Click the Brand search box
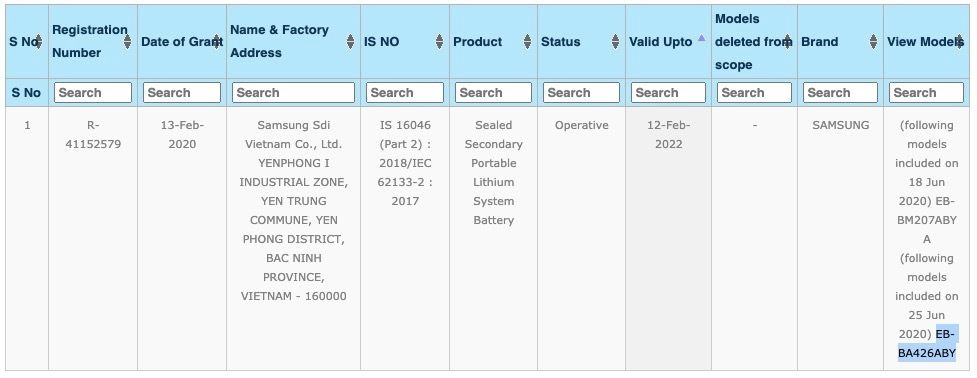Screen dimensions: 977x378 coord(840,93)
